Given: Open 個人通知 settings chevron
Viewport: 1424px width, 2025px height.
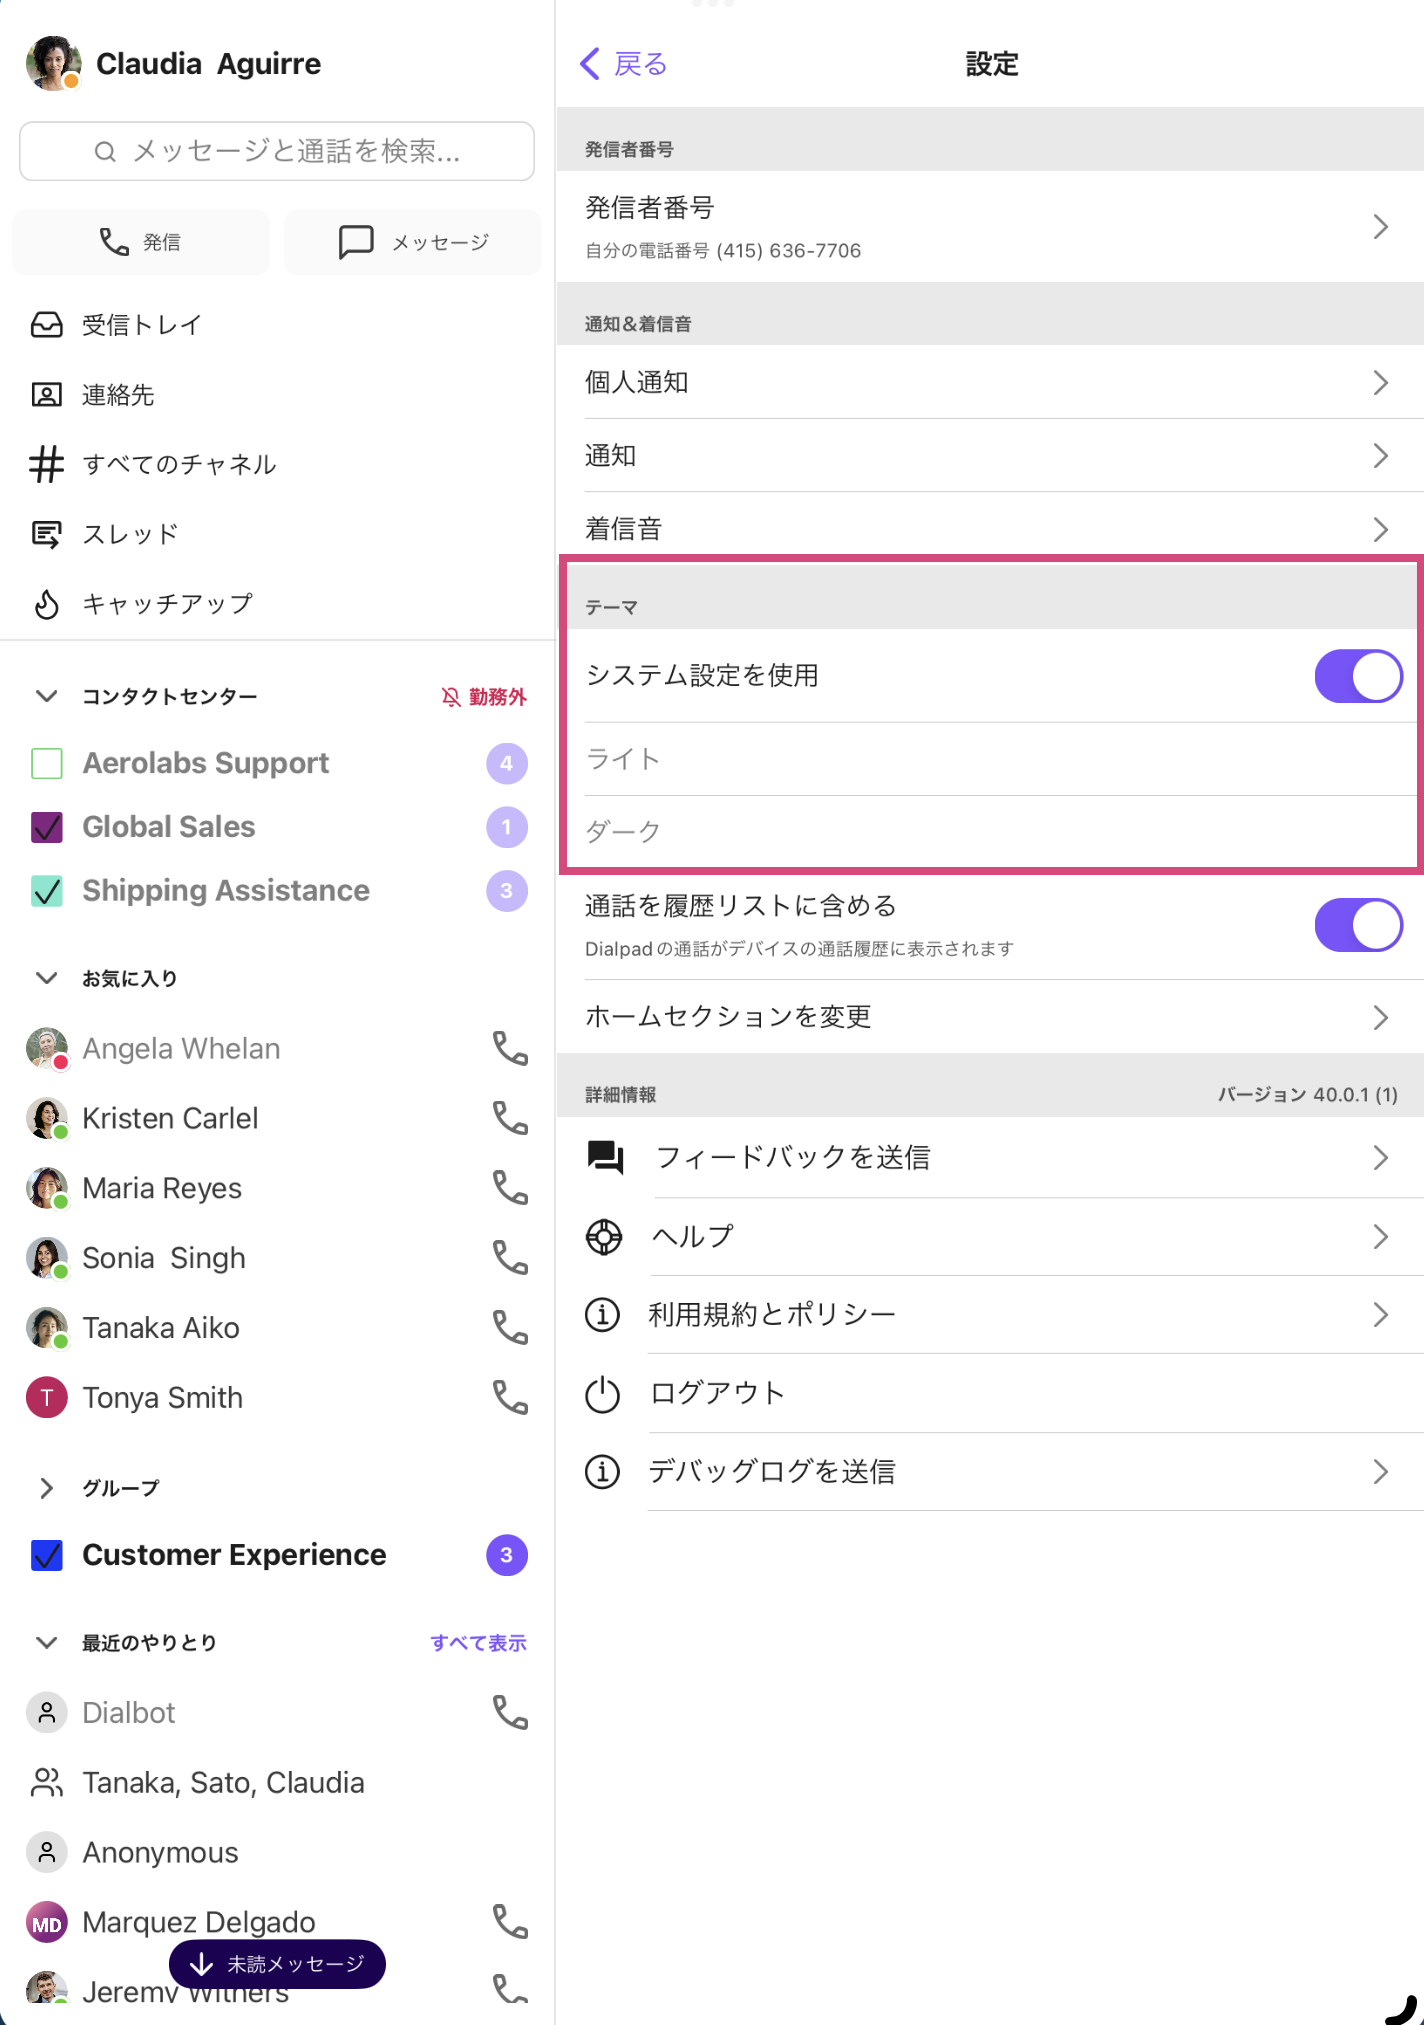Looking at the screenshot, I should (1381, 382).
